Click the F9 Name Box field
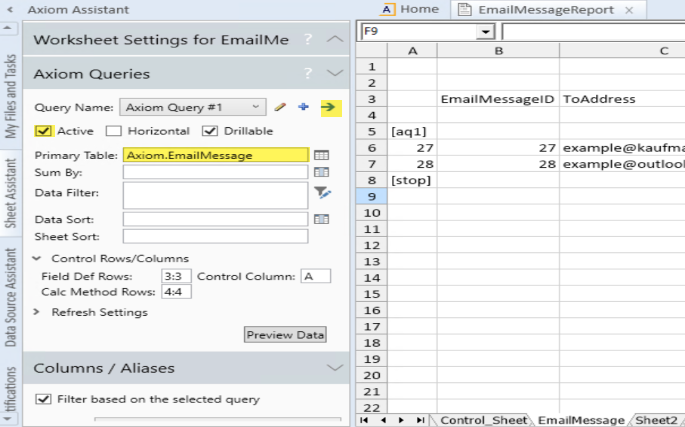 point(419,31)
